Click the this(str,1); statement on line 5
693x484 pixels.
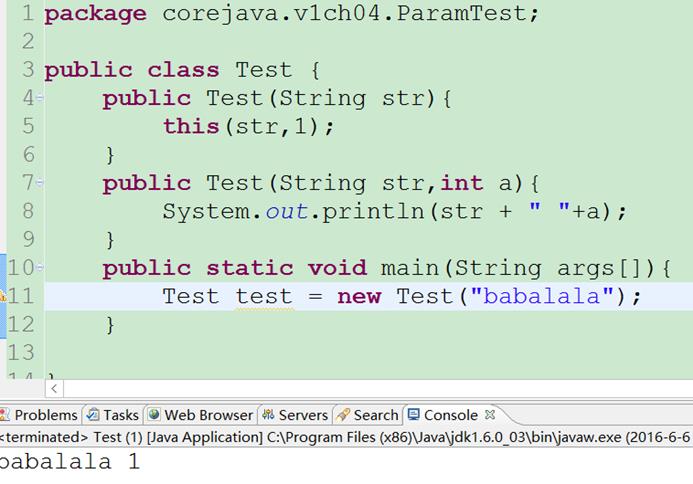pyautogui.click(x=249, y=126)
